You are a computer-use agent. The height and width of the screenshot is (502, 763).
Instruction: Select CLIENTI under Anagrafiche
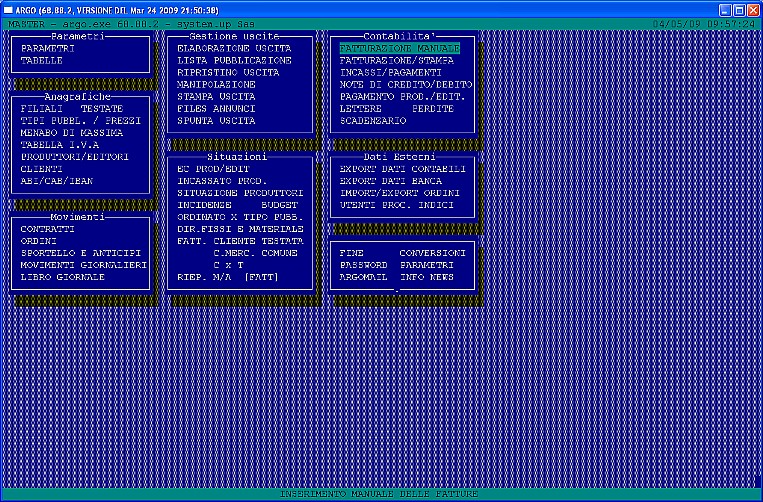coord(41,168)
